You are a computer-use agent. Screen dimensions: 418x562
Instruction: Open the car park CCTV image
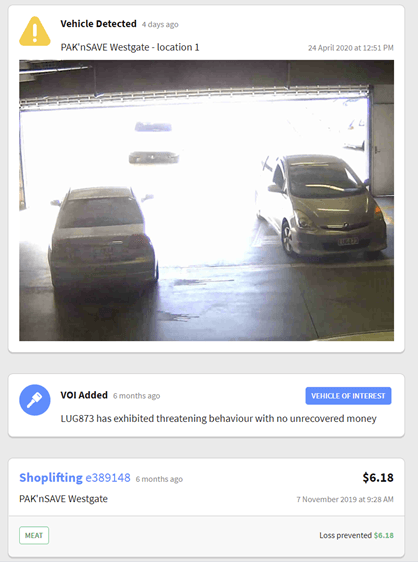(x=206, y=200)
